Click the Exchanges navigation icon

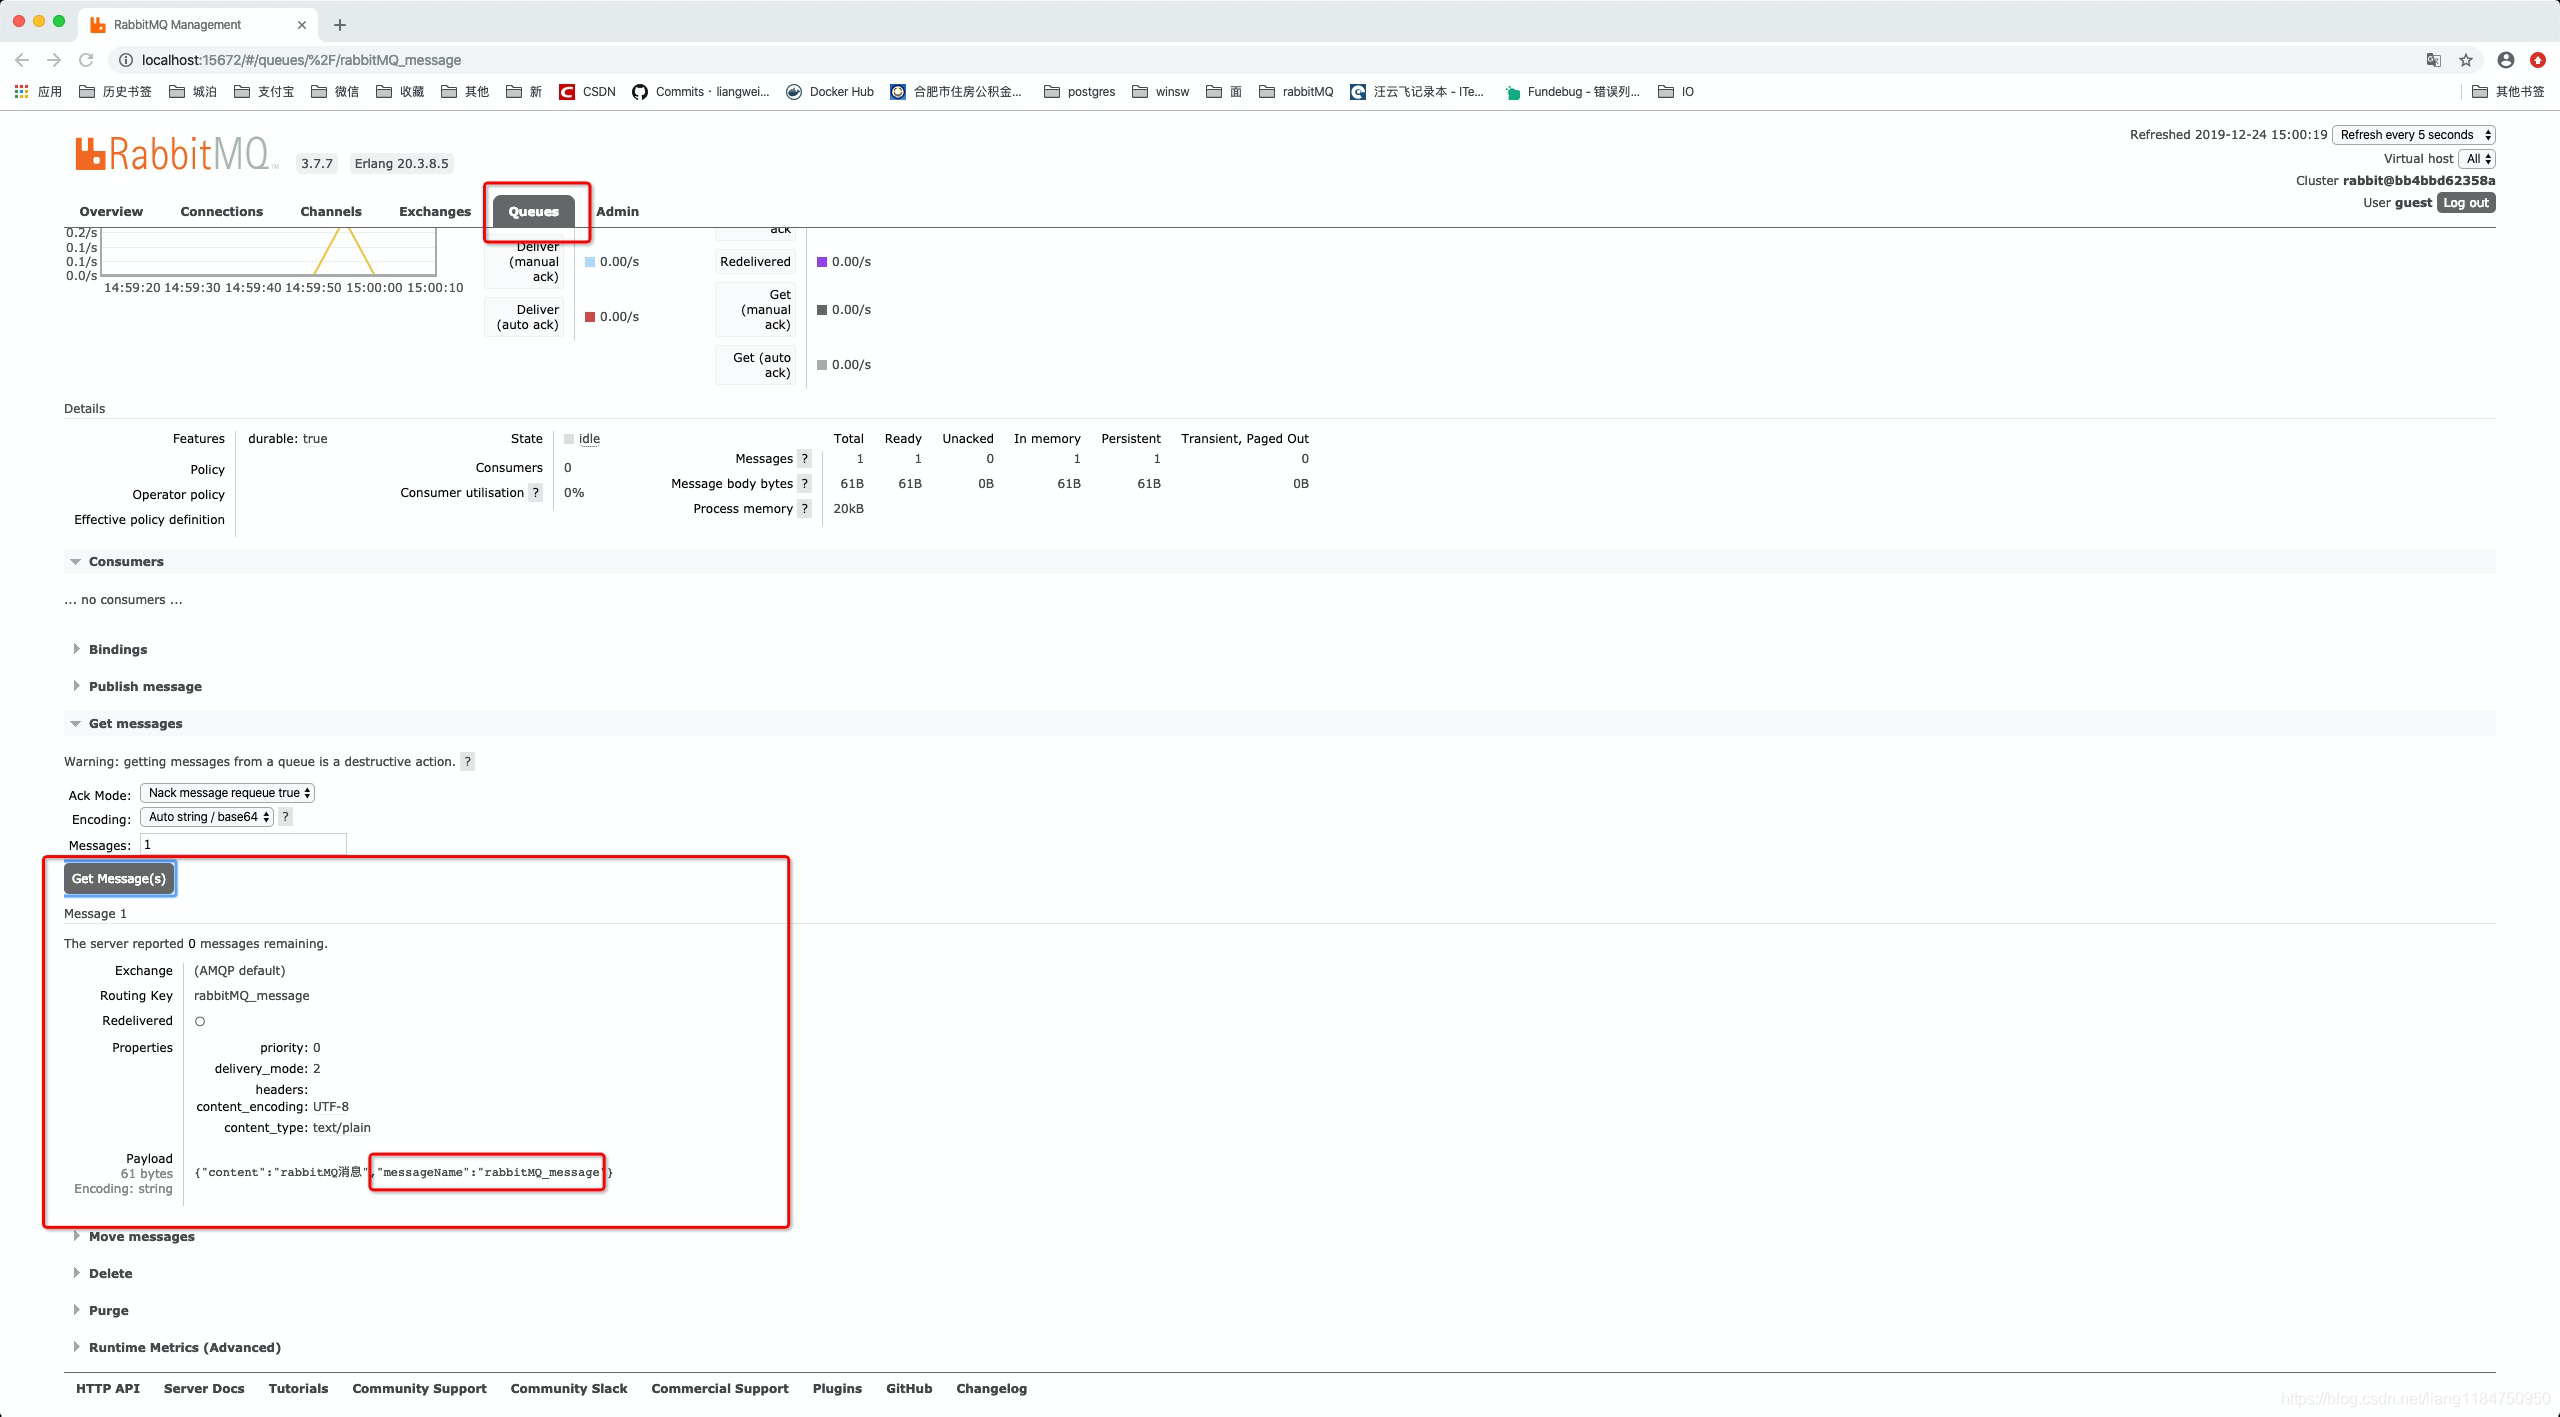(433, 211)
